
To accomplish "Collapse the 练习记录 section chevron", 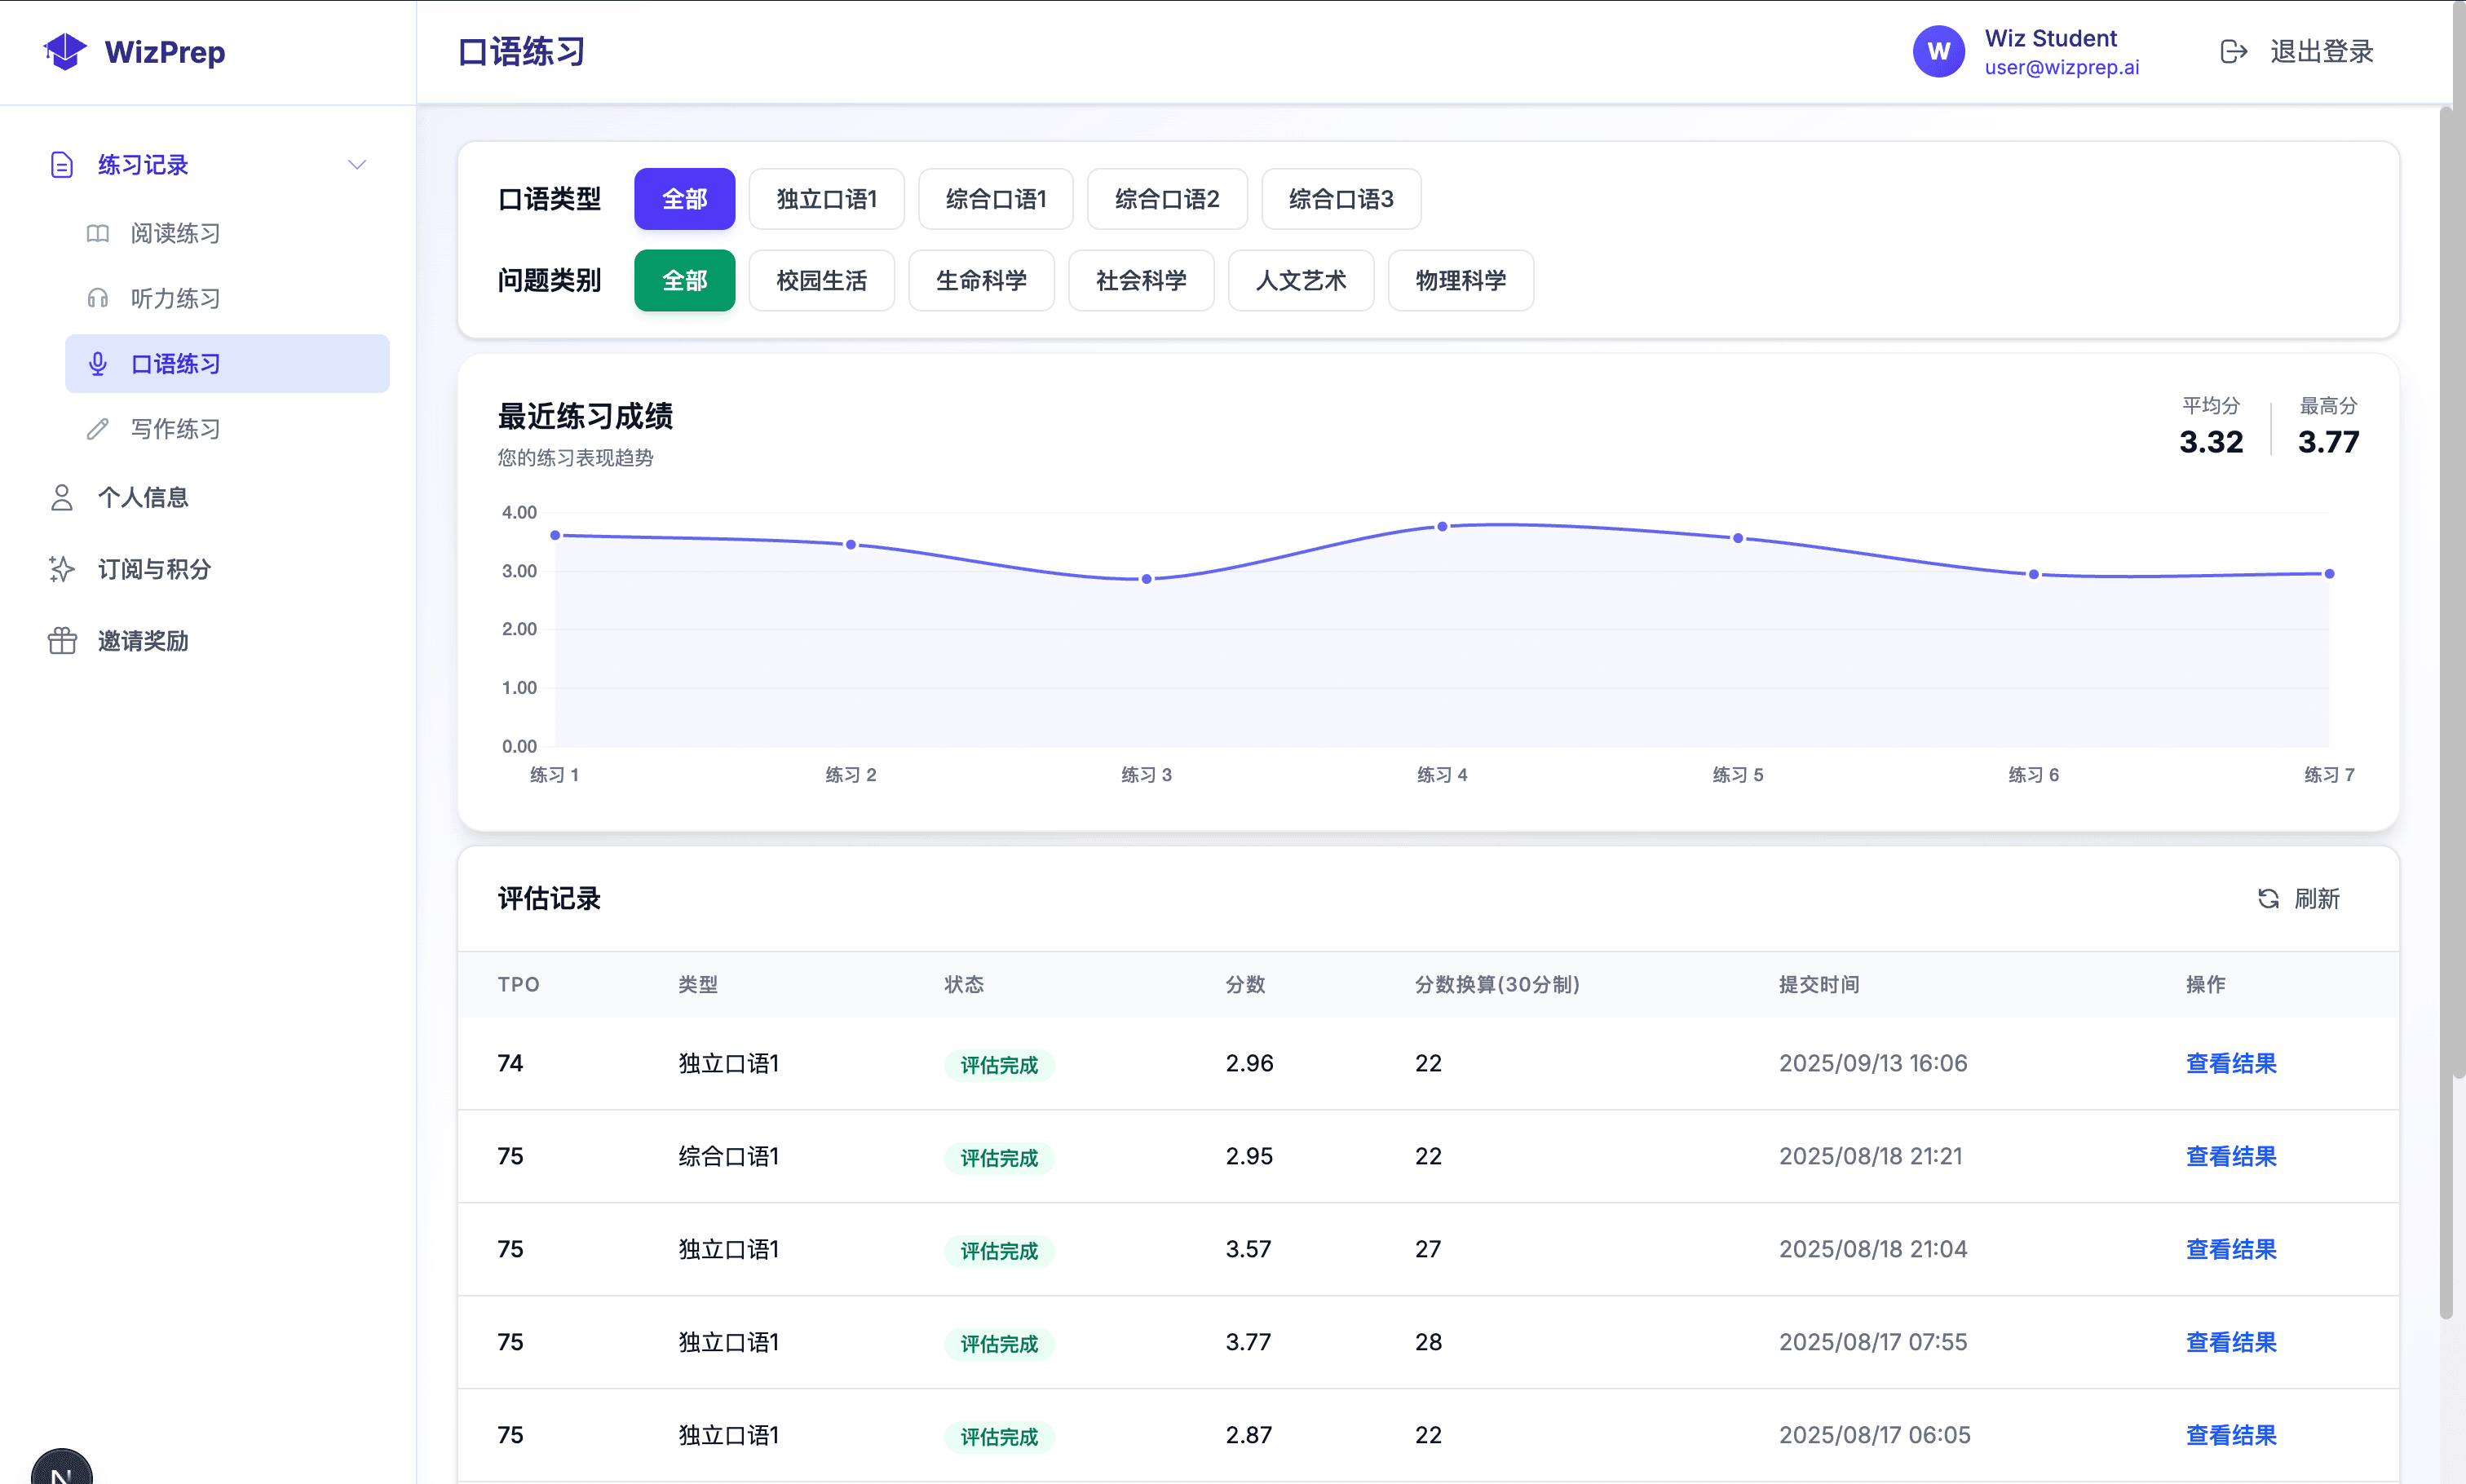I will (x=357, y=163).
